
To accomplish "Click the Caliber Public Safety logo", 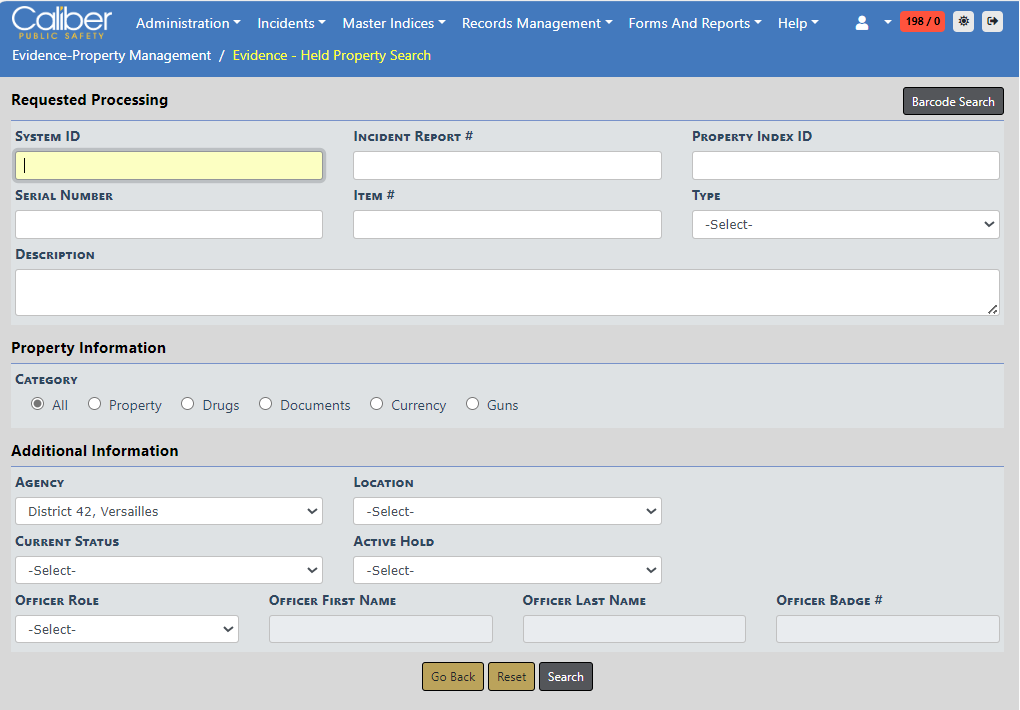I will pyautogui.click(x=62, y=22).
